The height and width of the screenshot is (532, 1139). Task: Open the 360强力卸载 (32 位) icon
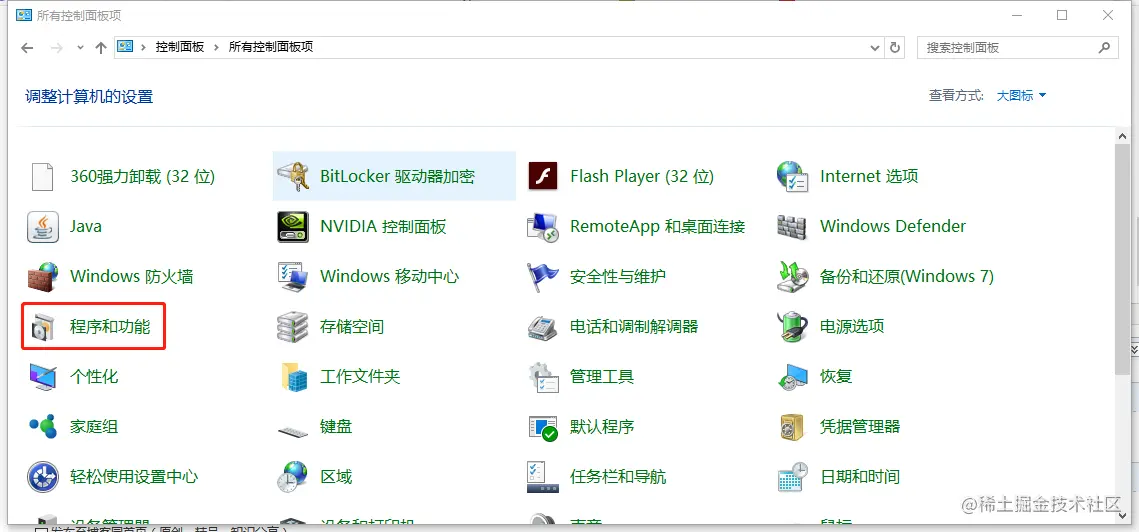tap(42, 177)
